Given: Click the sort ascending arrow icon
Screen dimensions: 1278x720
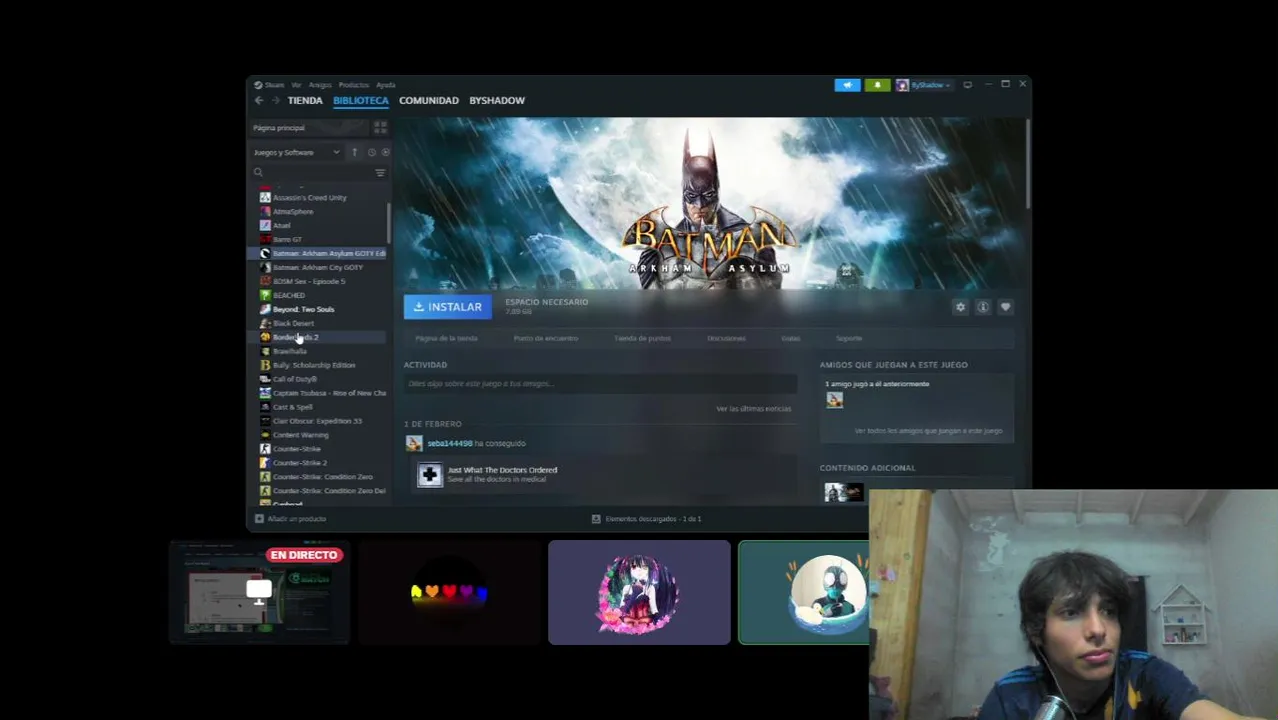Looking at the screenshot, I should click(x=354, y=152).
